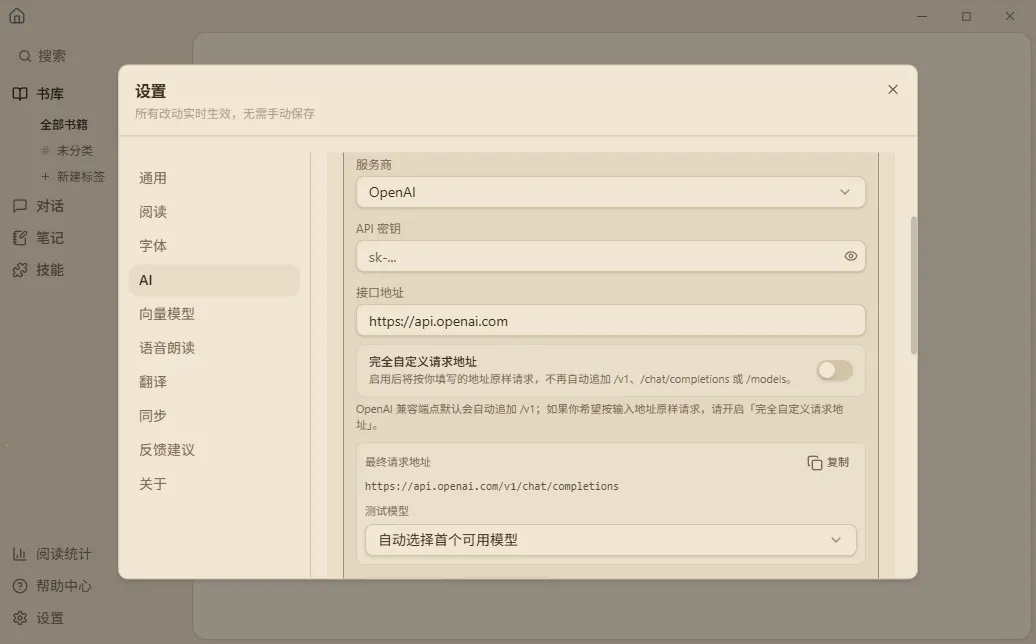
Task: Click the 搜索 search label
Action: point(52,56)
